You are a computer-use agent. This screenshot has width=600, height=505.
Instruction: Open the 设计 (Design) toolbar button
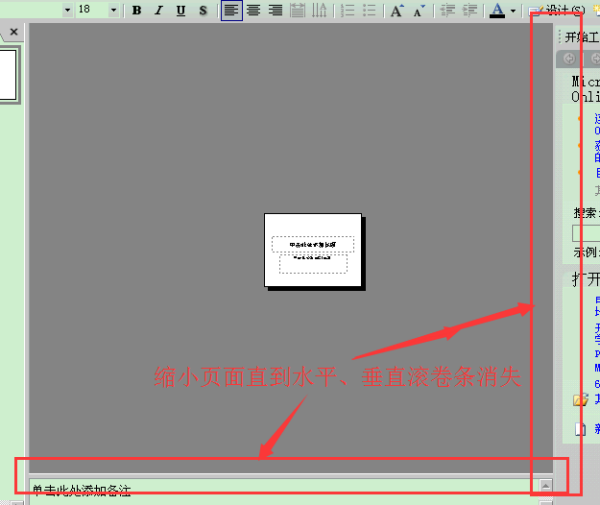pyautogui.click(x=557, y=10)
